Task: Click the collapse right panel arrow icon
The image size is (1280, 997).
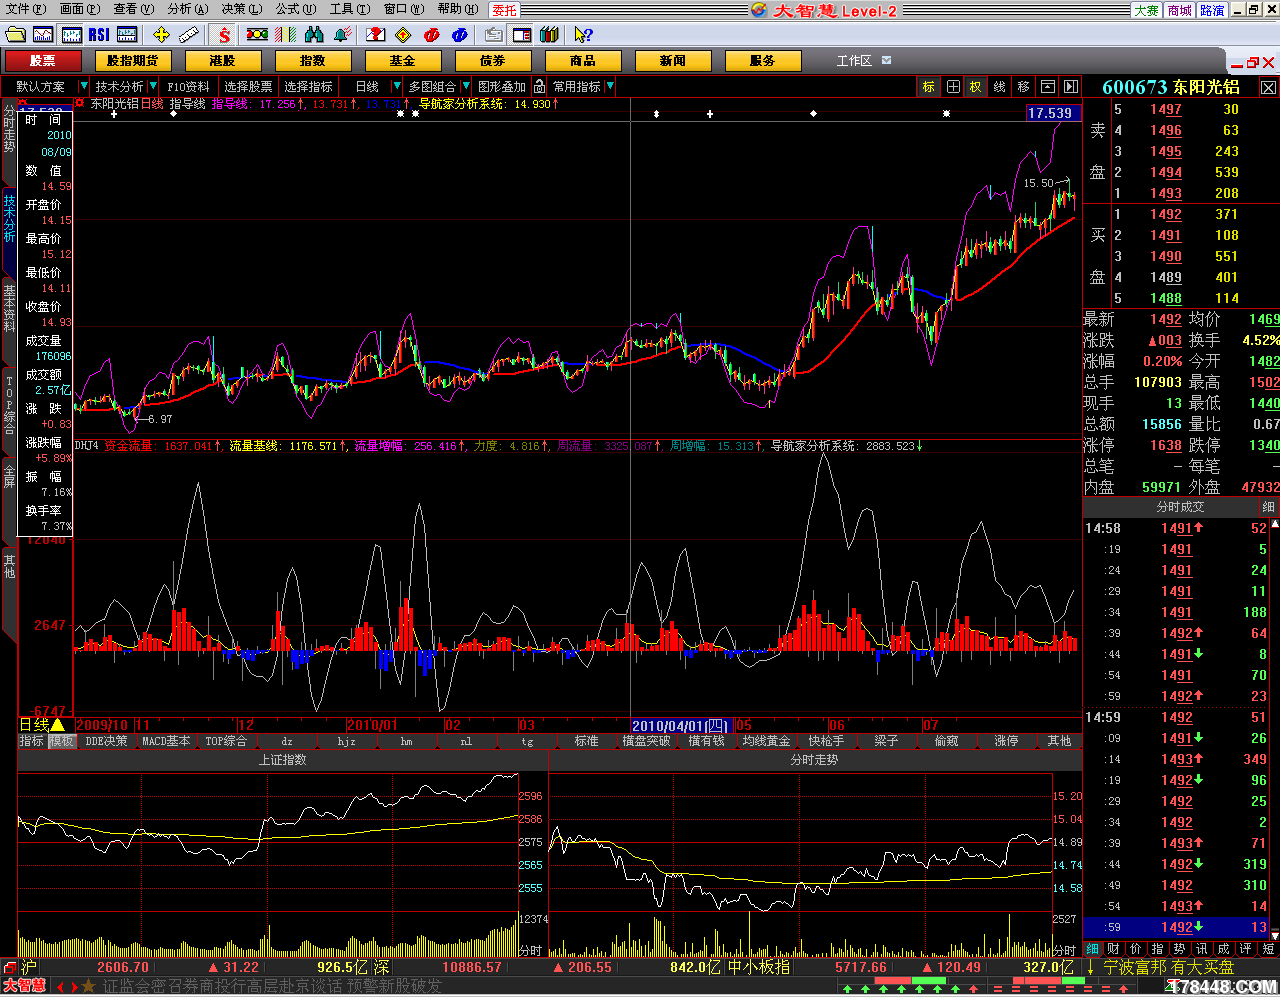Action: pos(1071,87)
